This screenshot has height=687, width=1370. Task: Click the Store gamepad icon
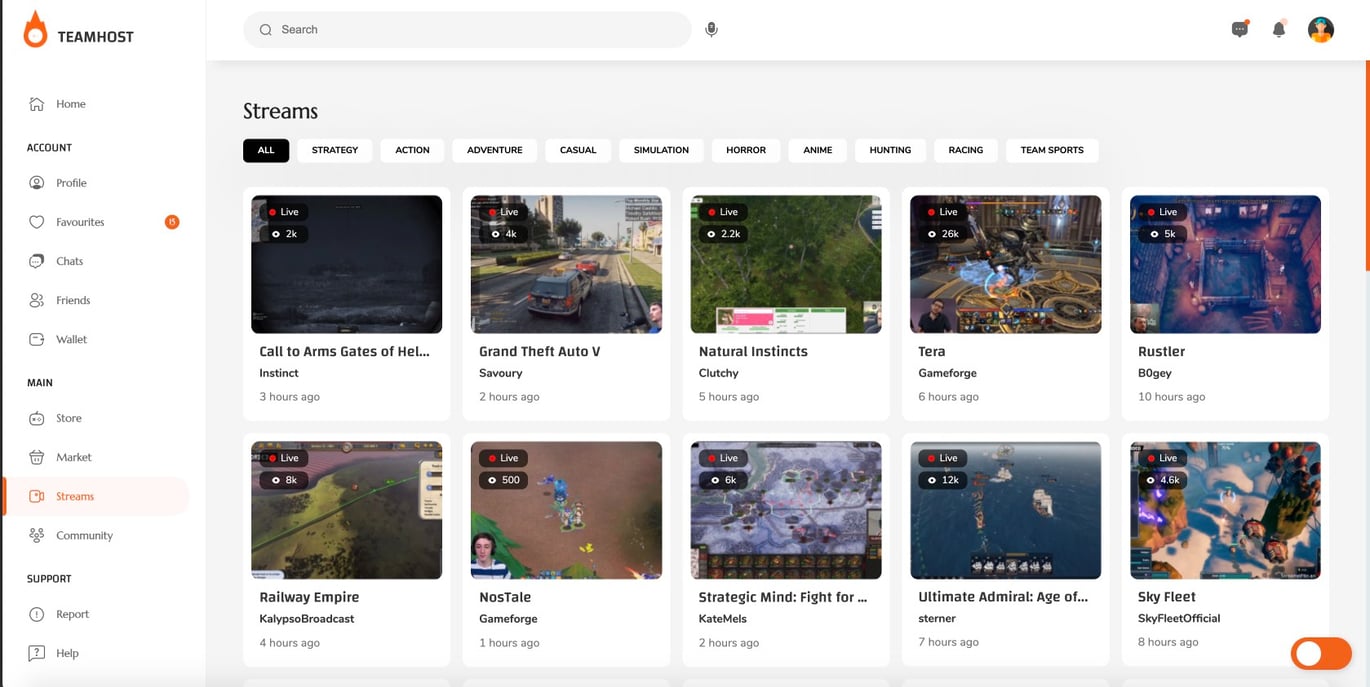click(x=37, y=418)
